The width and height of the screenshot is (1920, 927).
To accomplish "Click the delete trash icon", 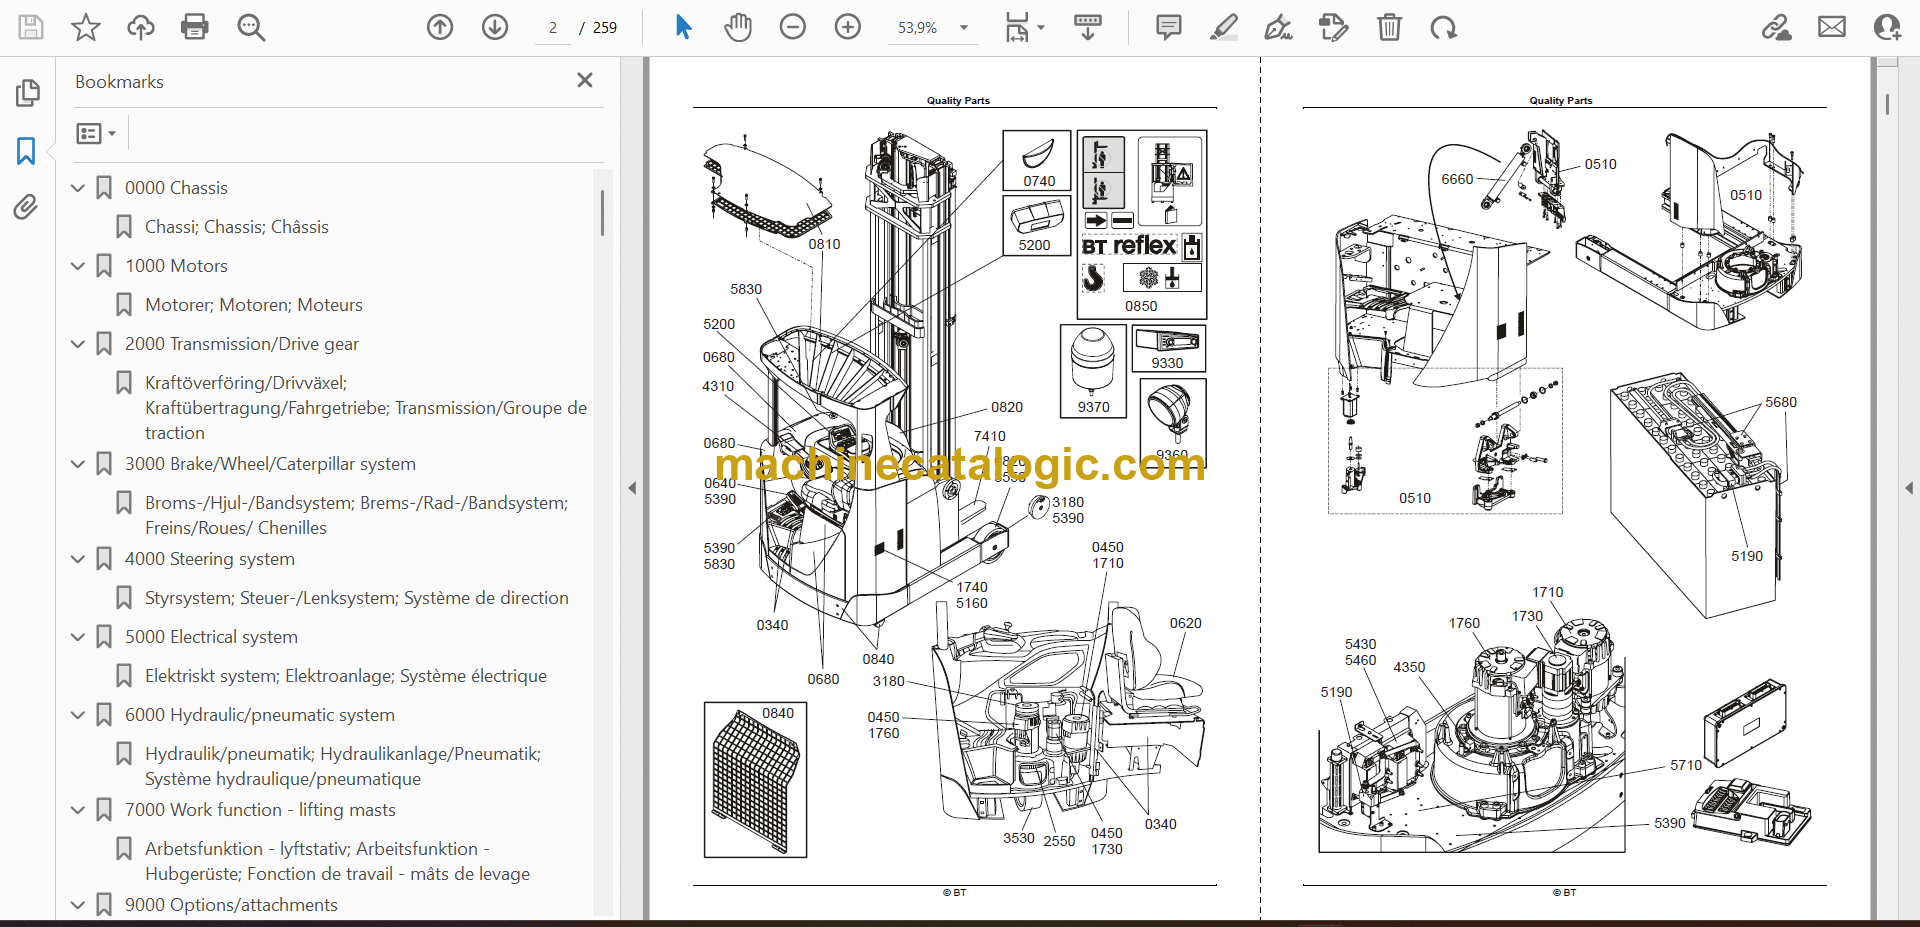I will click(1389, 27).
